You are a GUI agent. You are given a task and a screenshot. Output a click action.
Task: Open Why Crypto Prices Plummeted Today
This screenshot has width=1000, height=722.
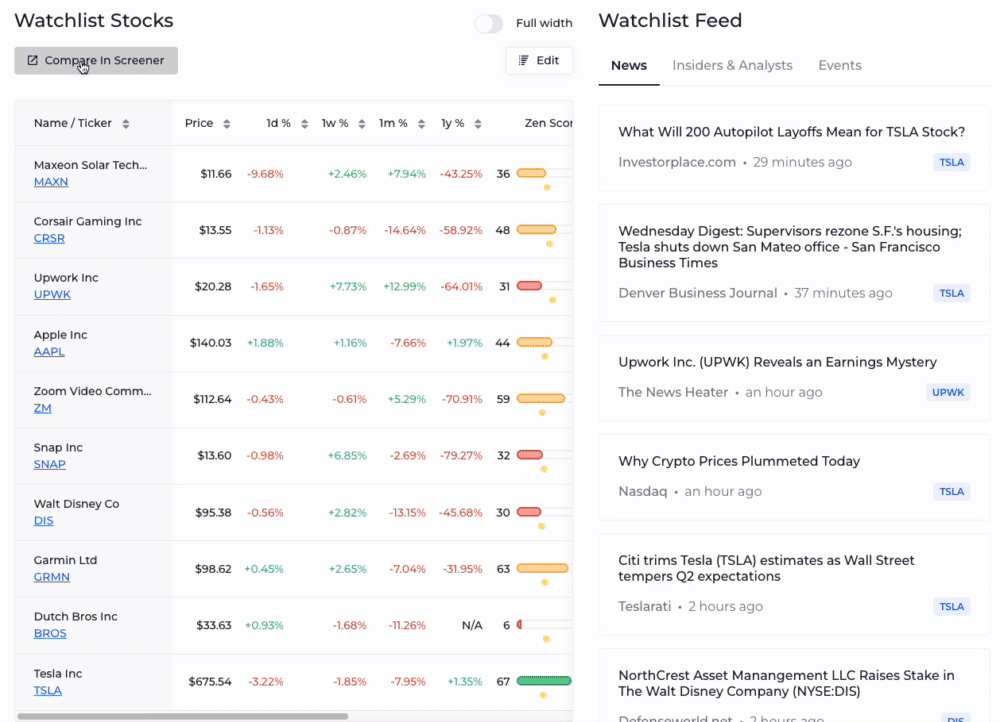point(739,461)
